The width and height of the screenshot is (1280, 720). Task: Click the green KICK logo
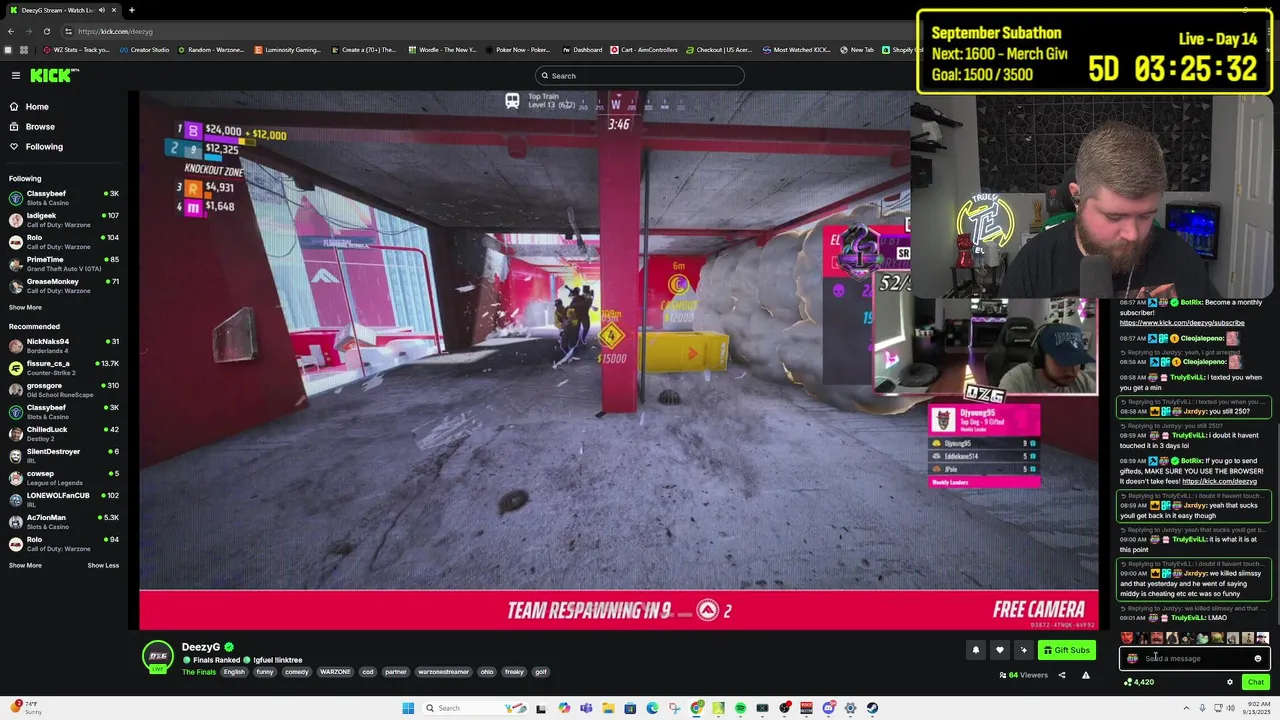pos(52,75)
